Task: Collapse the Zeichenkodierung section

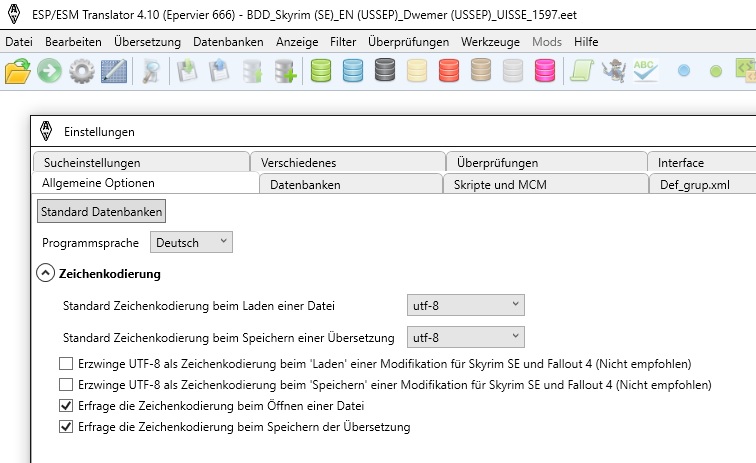Action: click(x=45, y=273)
